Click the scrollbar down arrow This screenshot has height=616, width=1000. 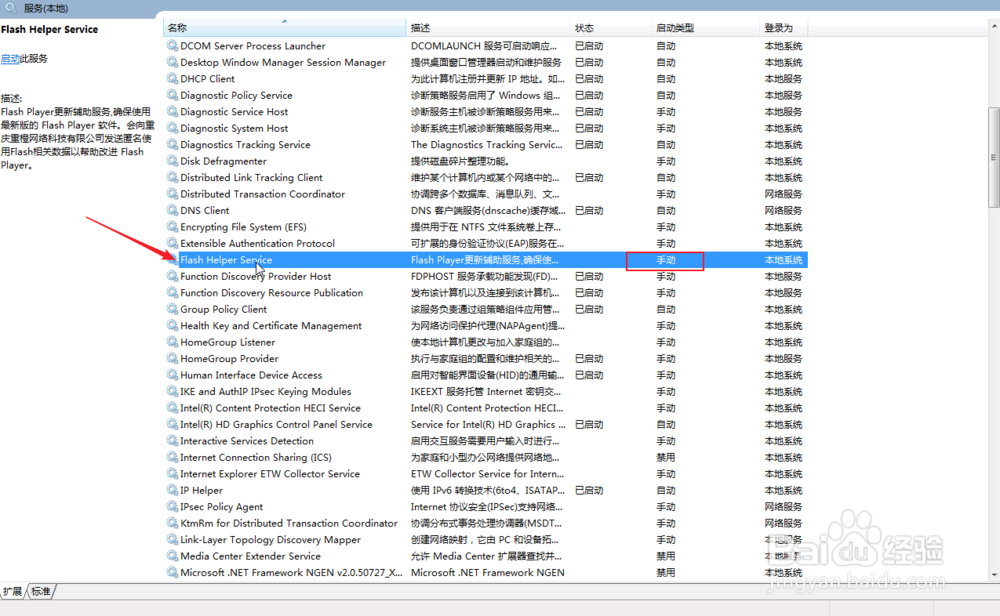(x=994, y=575)
